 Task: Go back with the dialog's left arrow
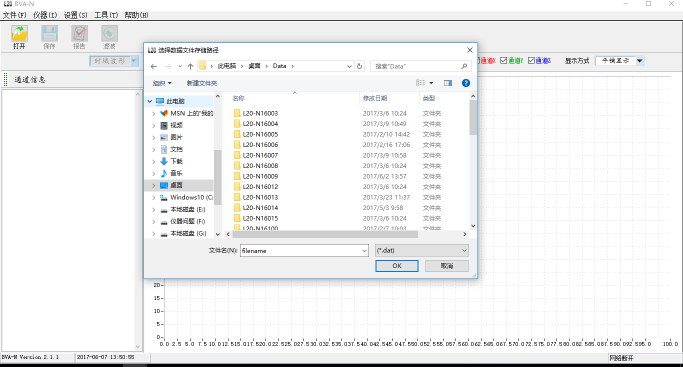click(153, 66)
